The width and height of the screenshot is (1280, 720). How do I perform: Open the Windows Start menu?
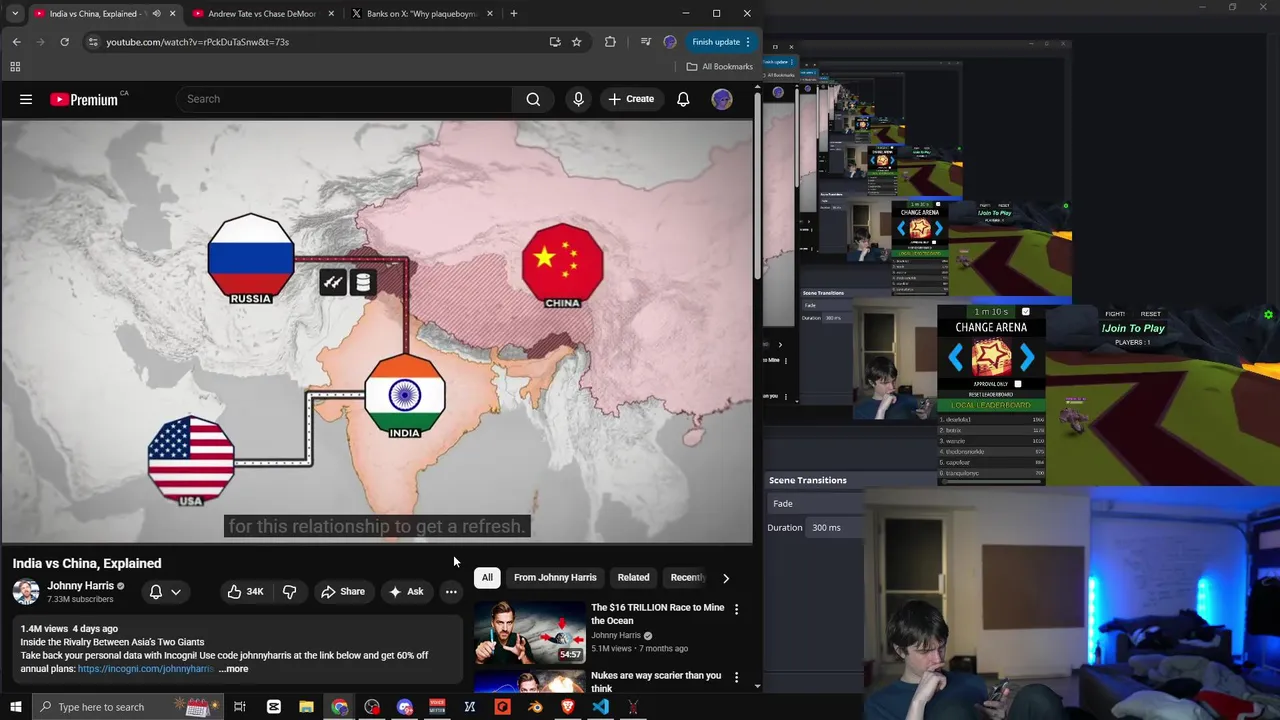click(16, 707)
